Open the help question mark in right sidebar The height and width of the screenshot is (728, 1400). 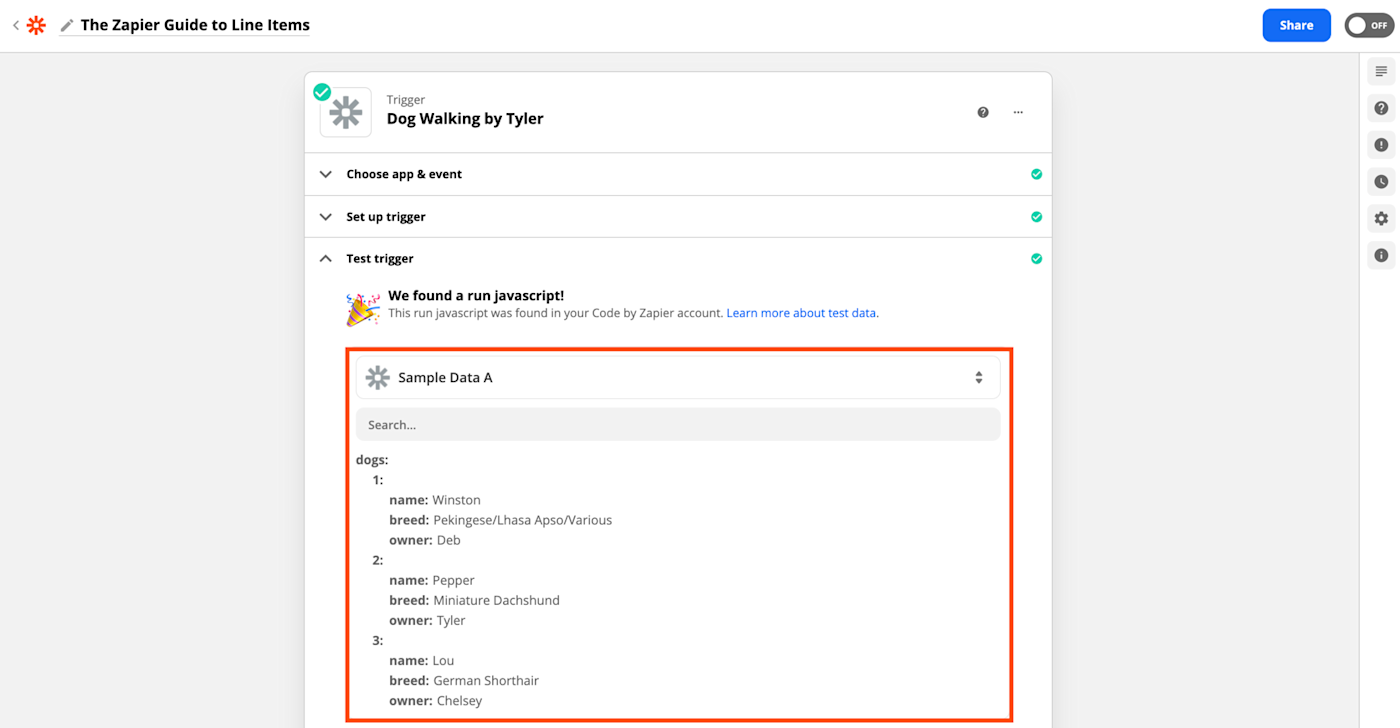coord(1381,108)
